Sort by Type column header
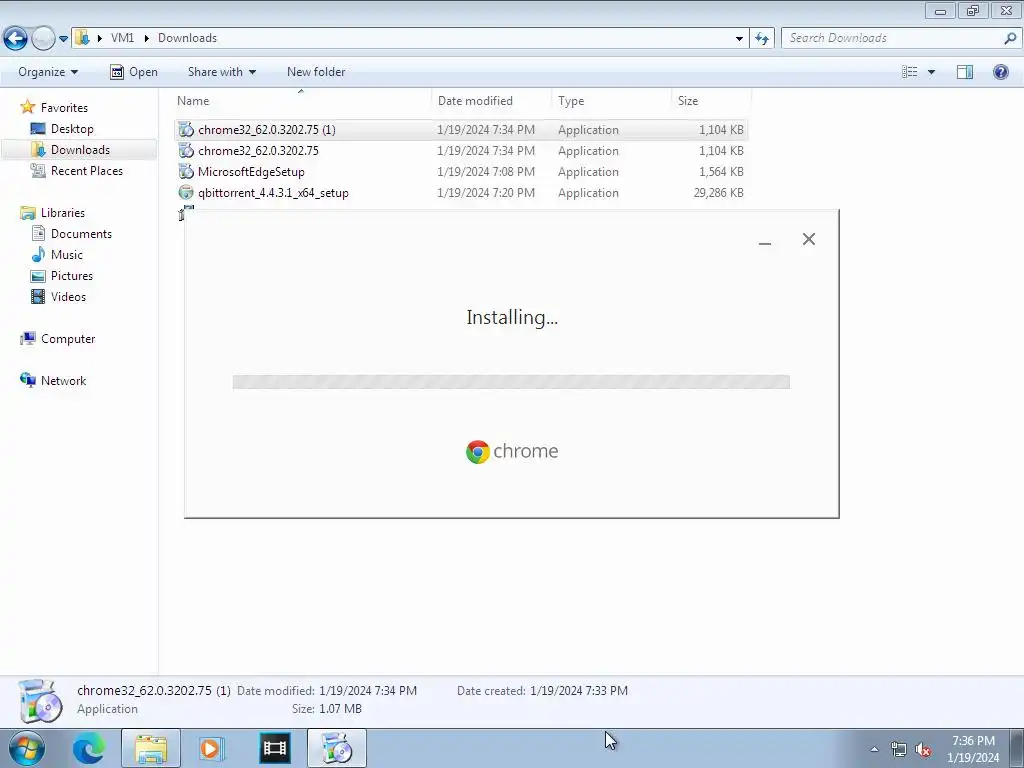Image resolution: width=1024 pixels, height=768 pixels. pyautogui.click(x=611, y=101)
